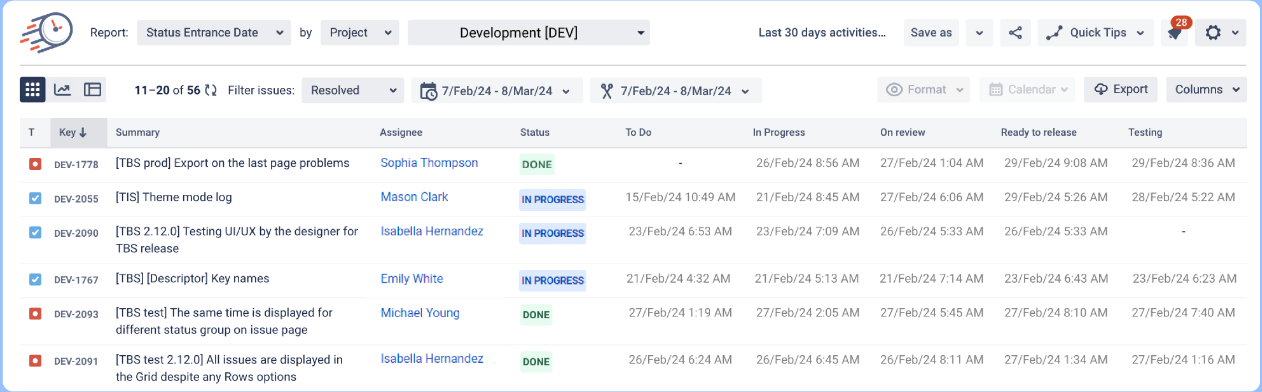Open the Columns menu
The image size is (1262, 392).
coord(1206,90)
